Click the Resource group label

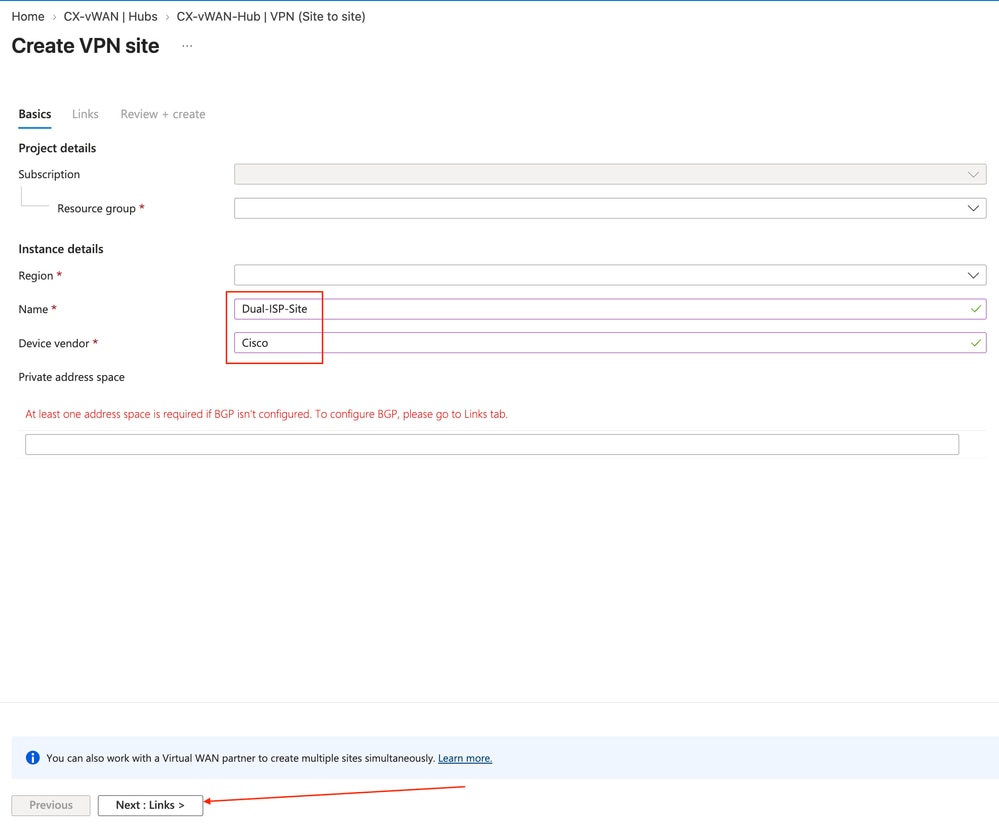[96, 208]
